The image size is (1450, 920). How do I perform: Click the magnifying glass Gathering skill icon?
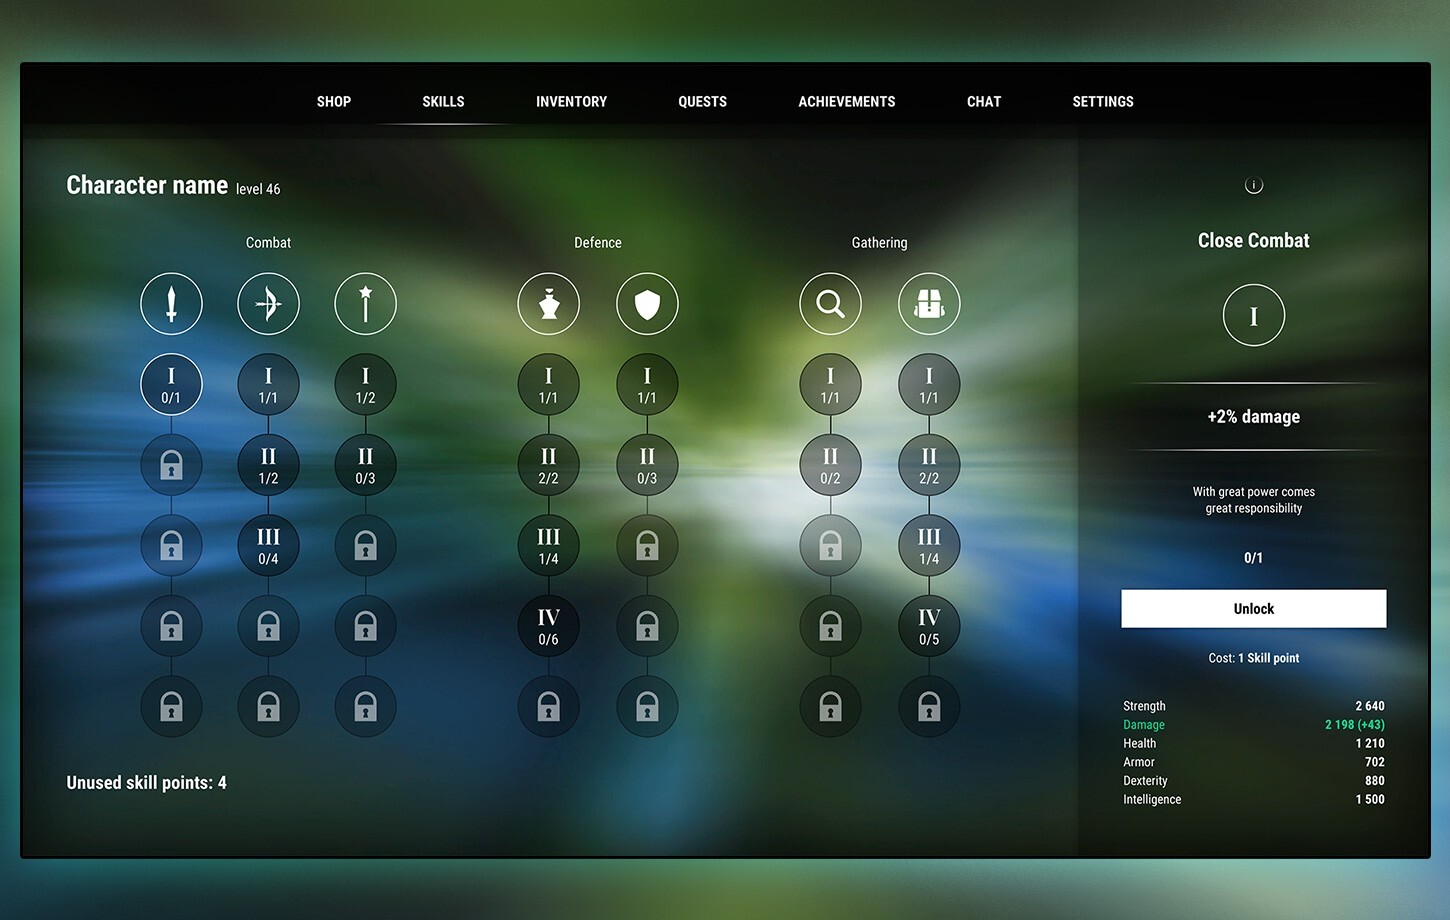[830, 303]
